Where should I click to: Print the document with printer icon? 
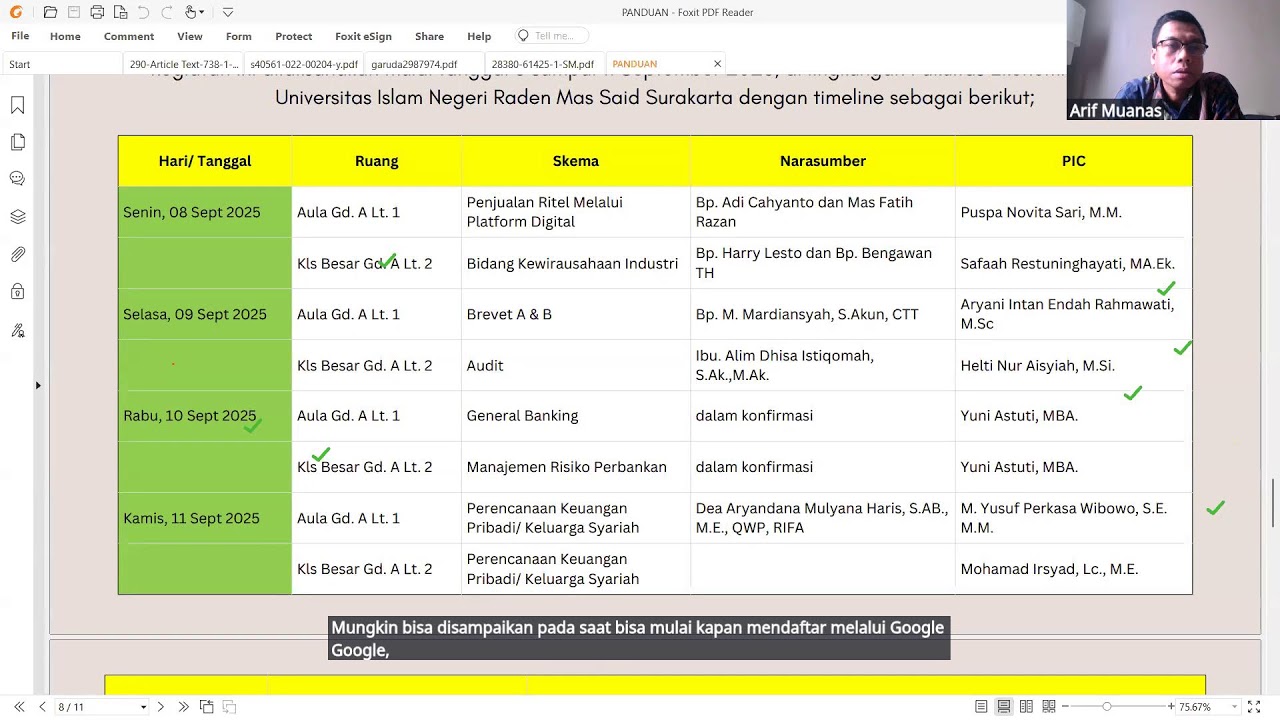[97, 12]
